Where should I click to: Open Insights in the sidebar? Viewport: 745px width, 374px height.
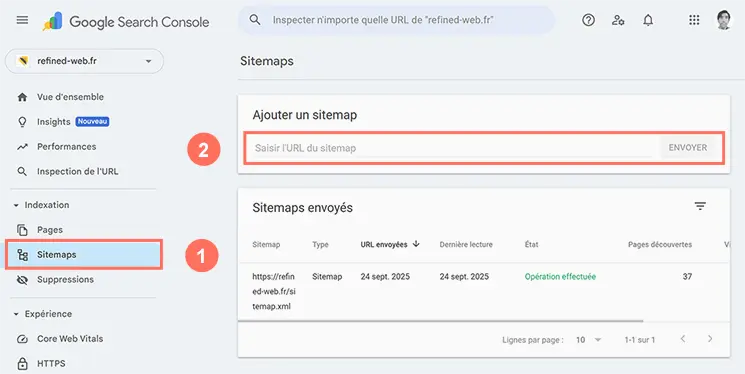[x=54, y=122]
